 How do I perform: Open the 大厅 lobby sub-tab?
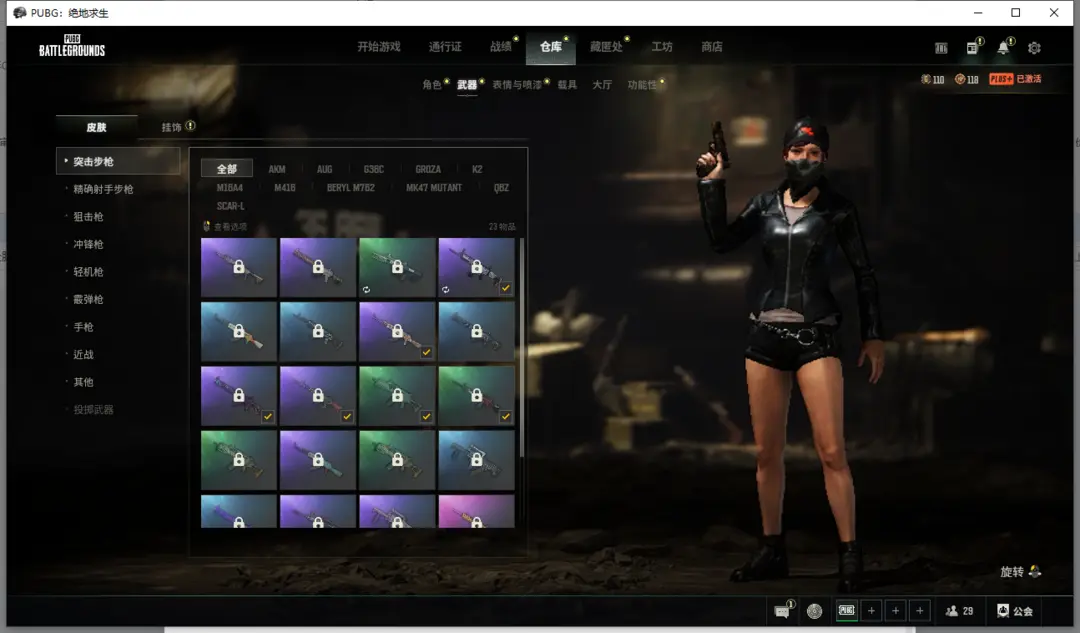[x=602, y=85]
